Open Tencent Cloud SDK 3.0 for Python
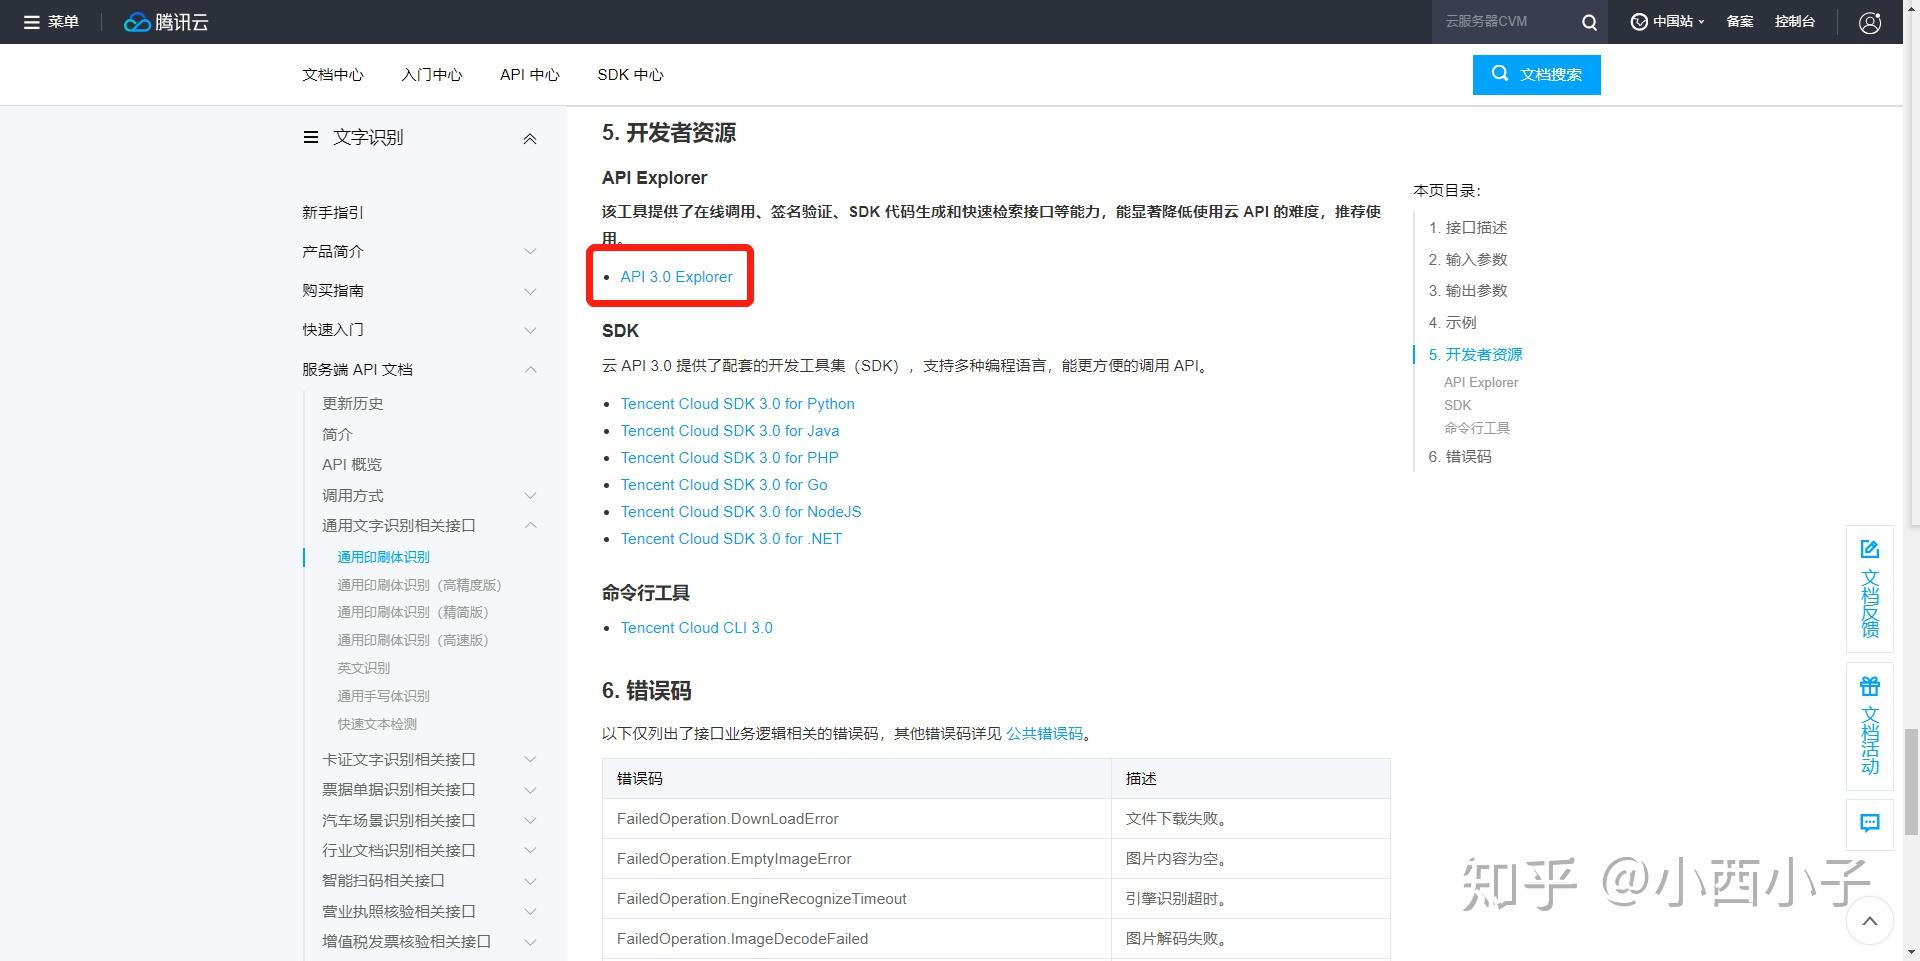This screenshot has width=1920, height=961. [x=737, y=404]
